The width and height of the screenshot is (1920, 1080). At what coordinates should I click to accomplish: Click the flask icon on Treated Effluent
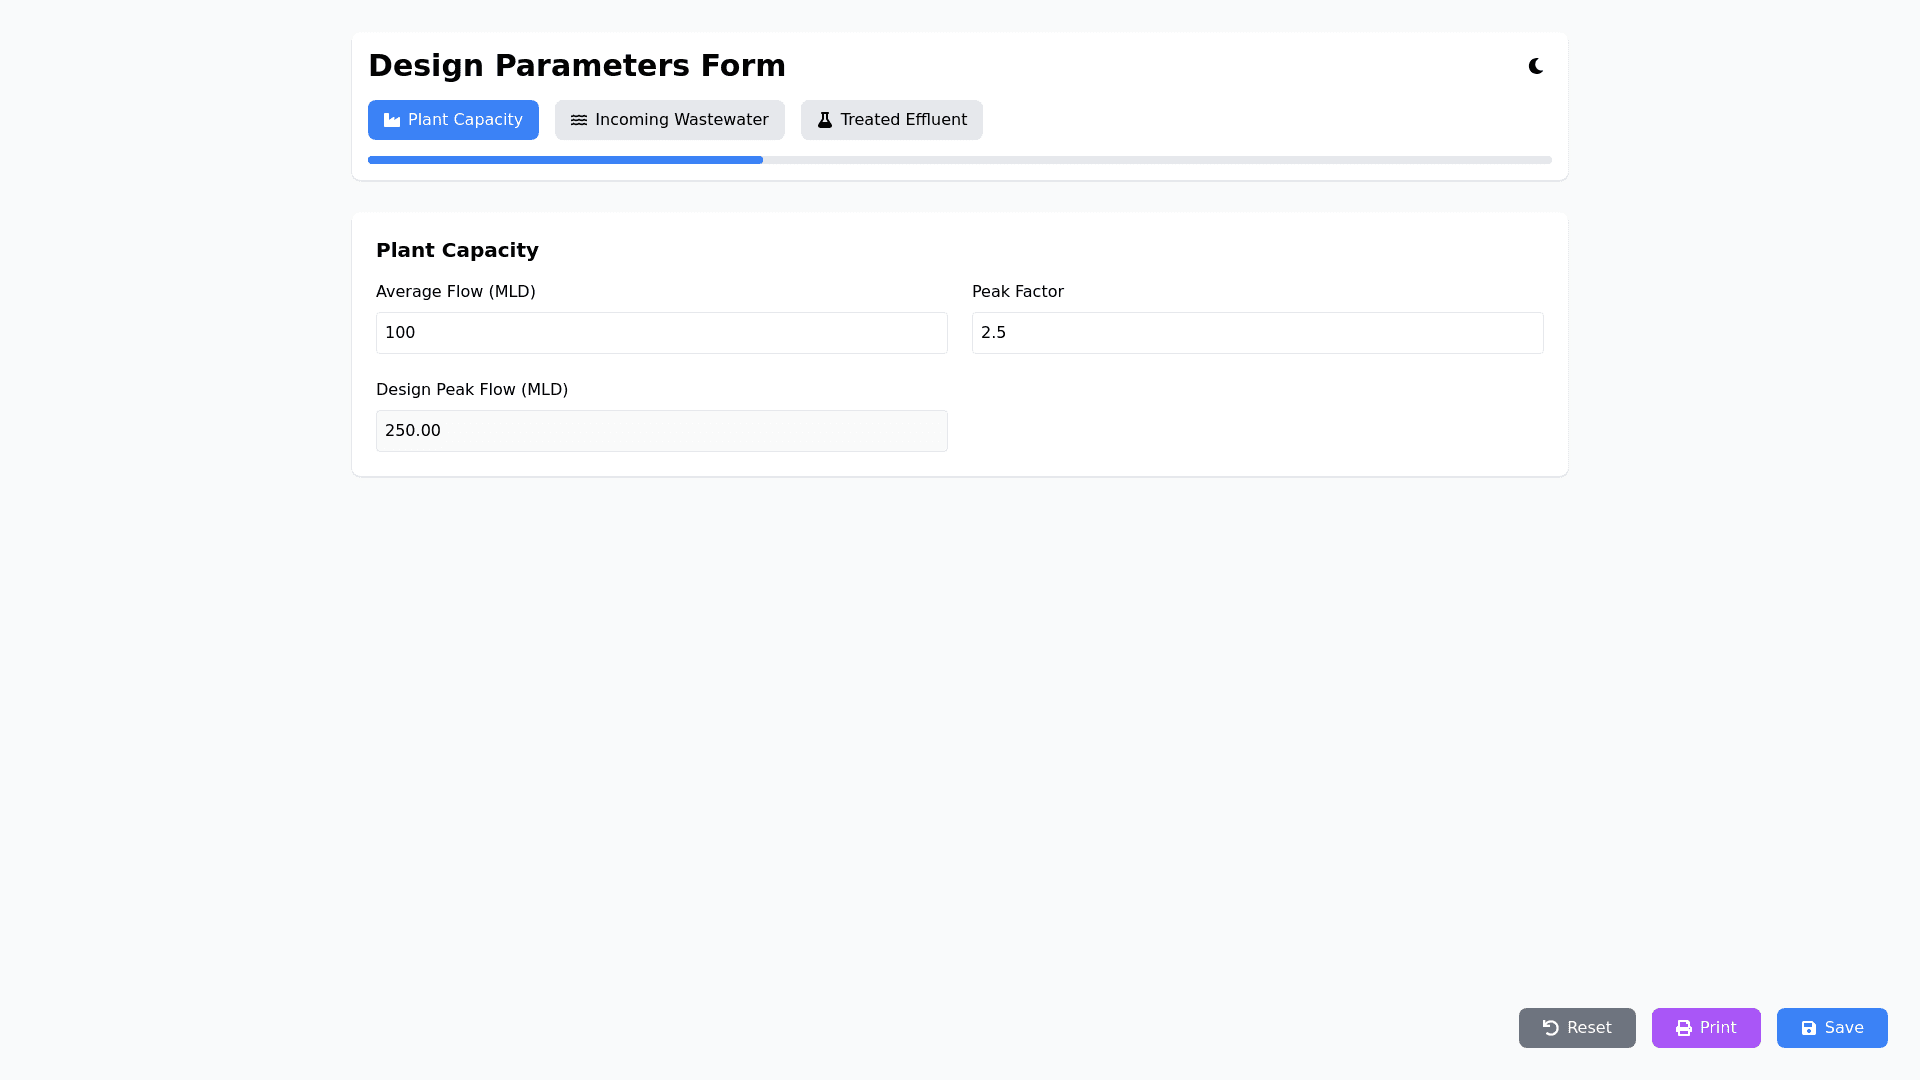[825, 120]
